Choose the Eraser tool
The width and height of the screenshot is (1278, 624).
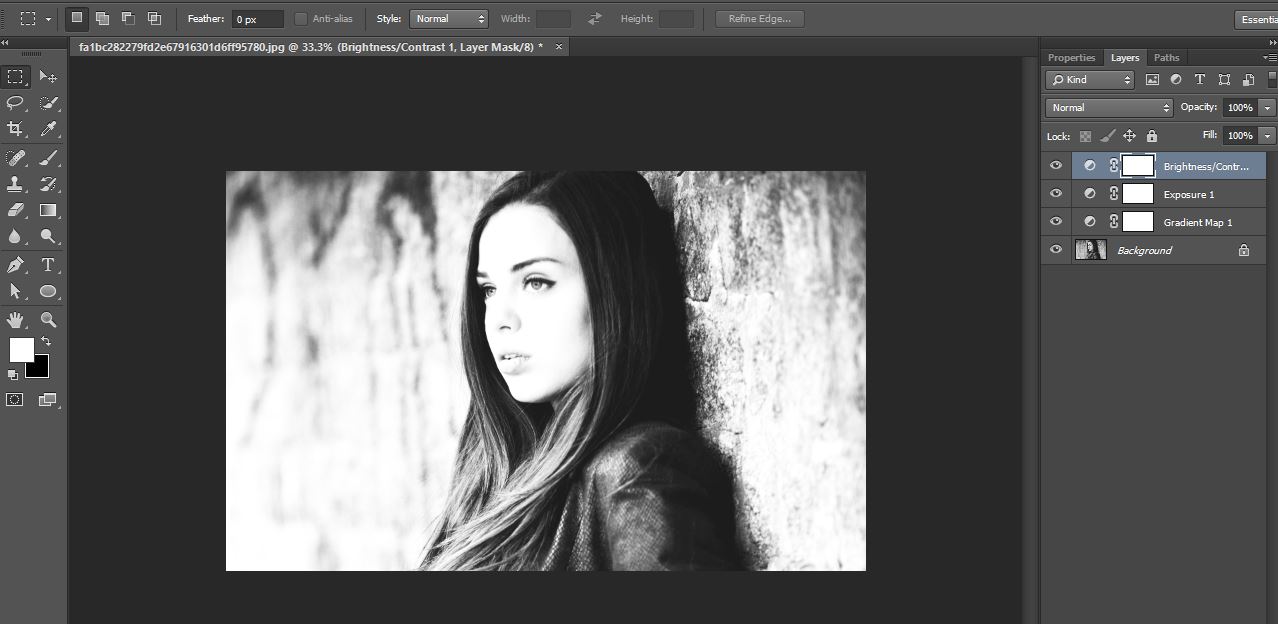(x=16, y=210)
